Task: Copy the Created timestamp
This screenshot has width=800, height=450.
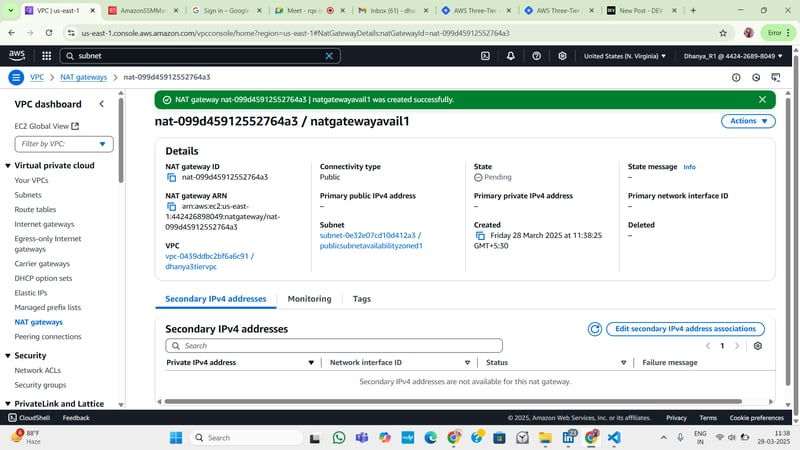Action: (x=480, y=236)
